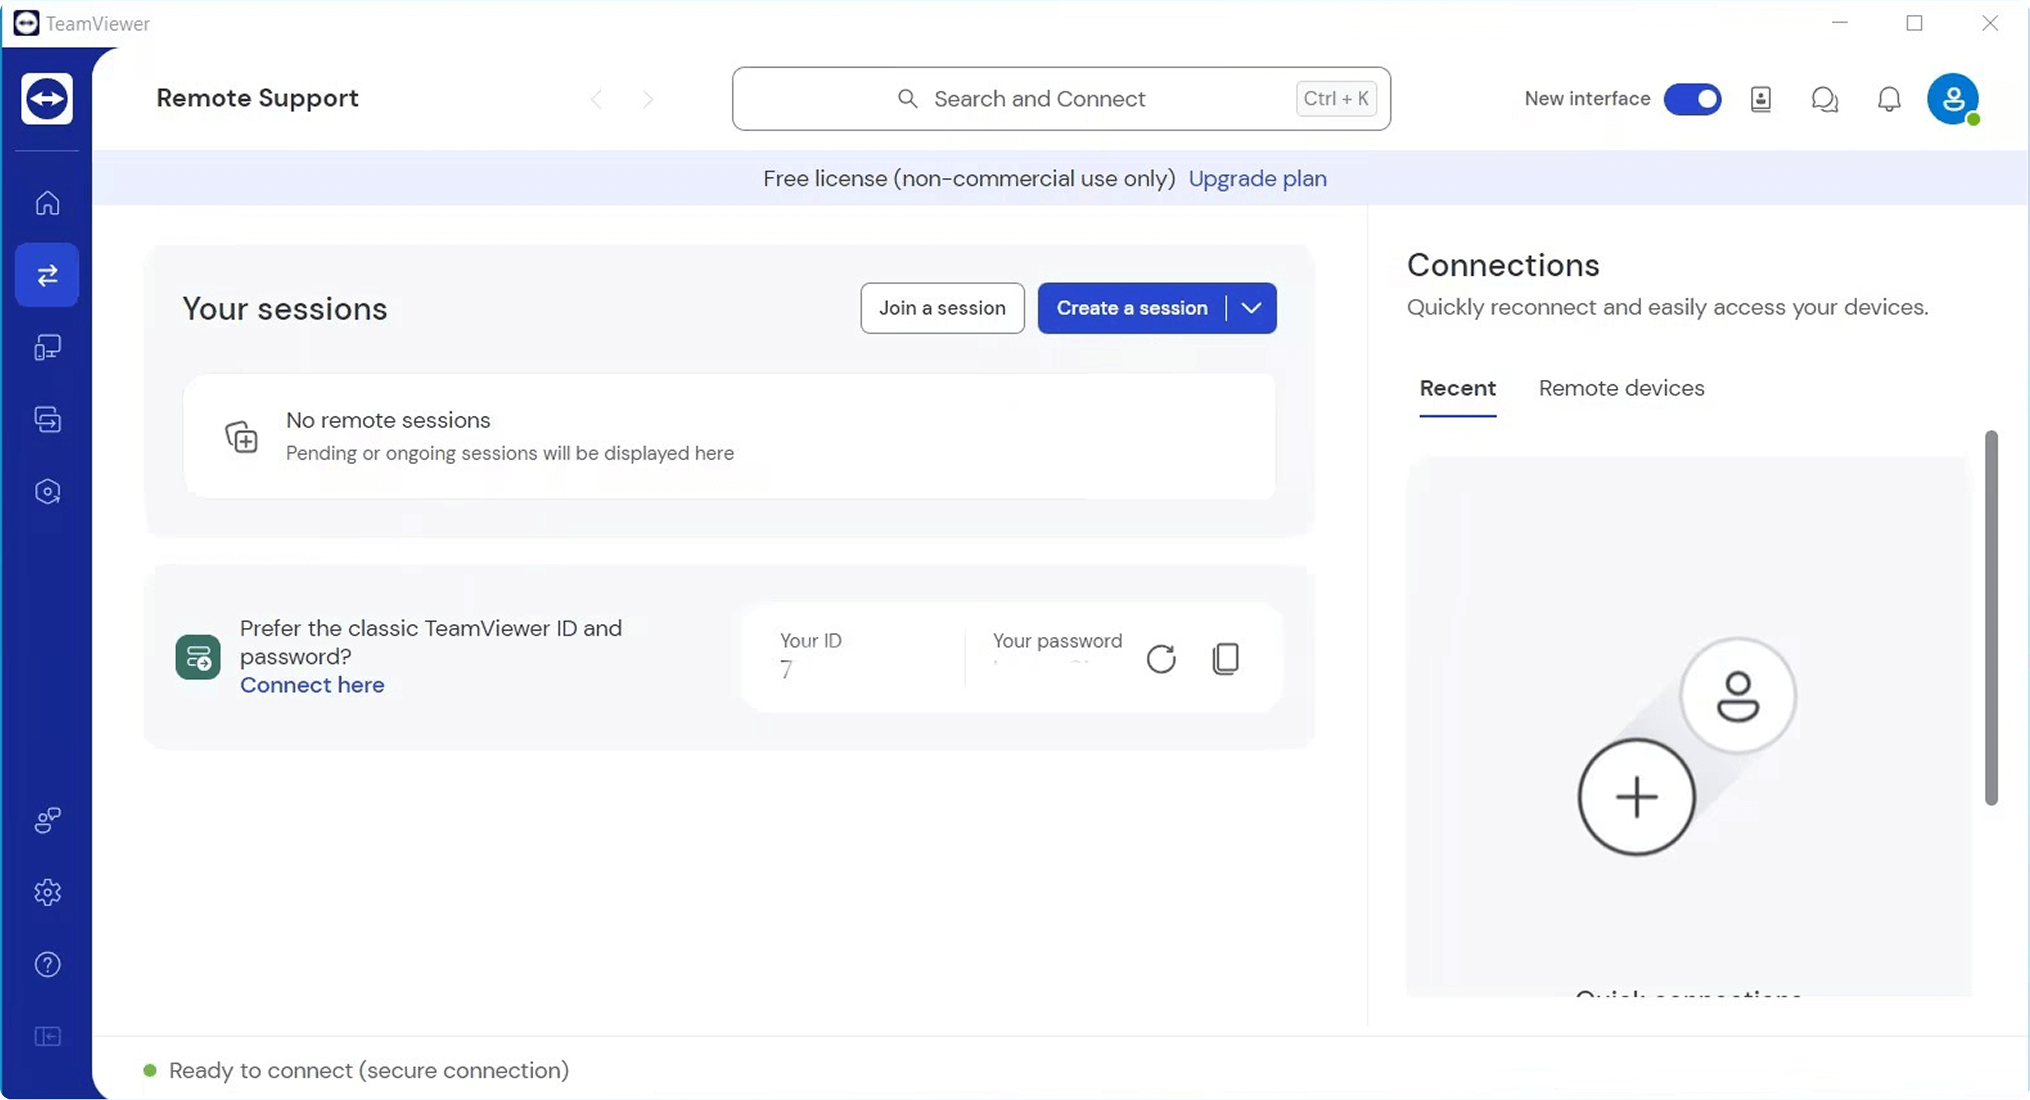Expand the Create a session dropdown arrow
The width and height of the screenshot is (2030, 1100).
click(1251, 308)
